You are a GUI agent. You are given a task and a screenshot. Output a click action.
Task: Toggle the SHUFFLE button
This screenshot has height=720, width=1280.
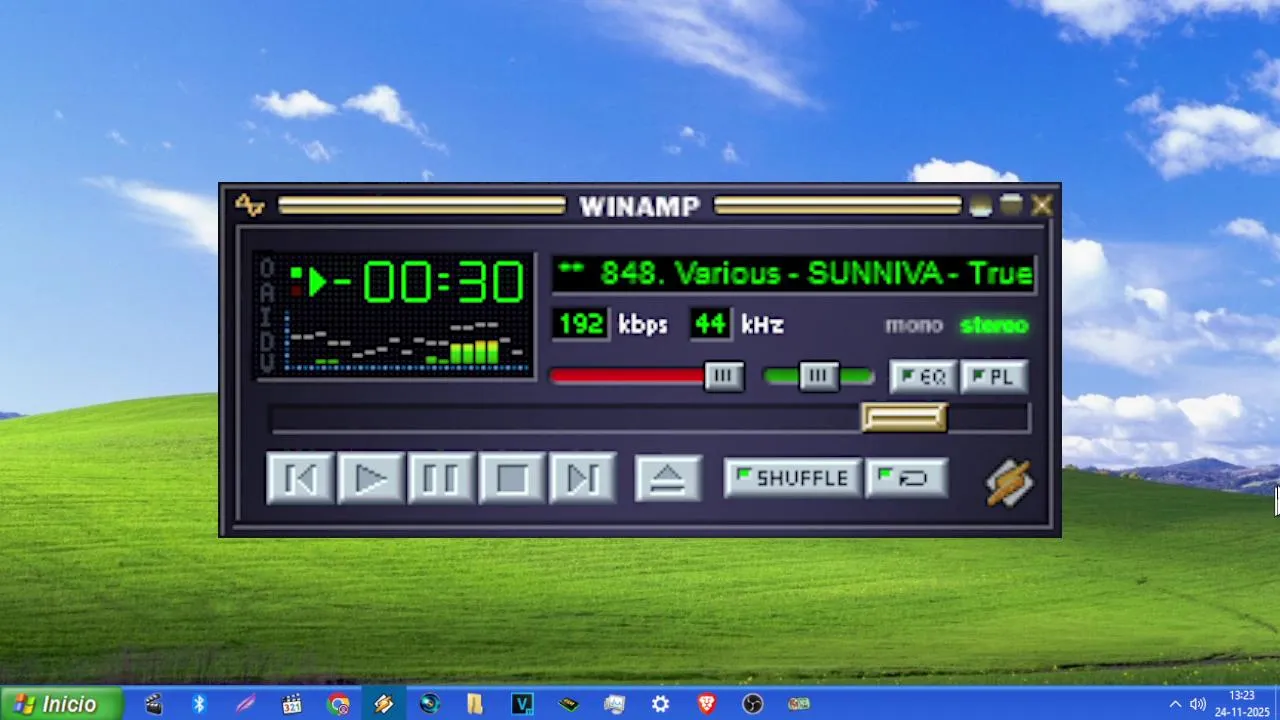[x=791, y=478]
